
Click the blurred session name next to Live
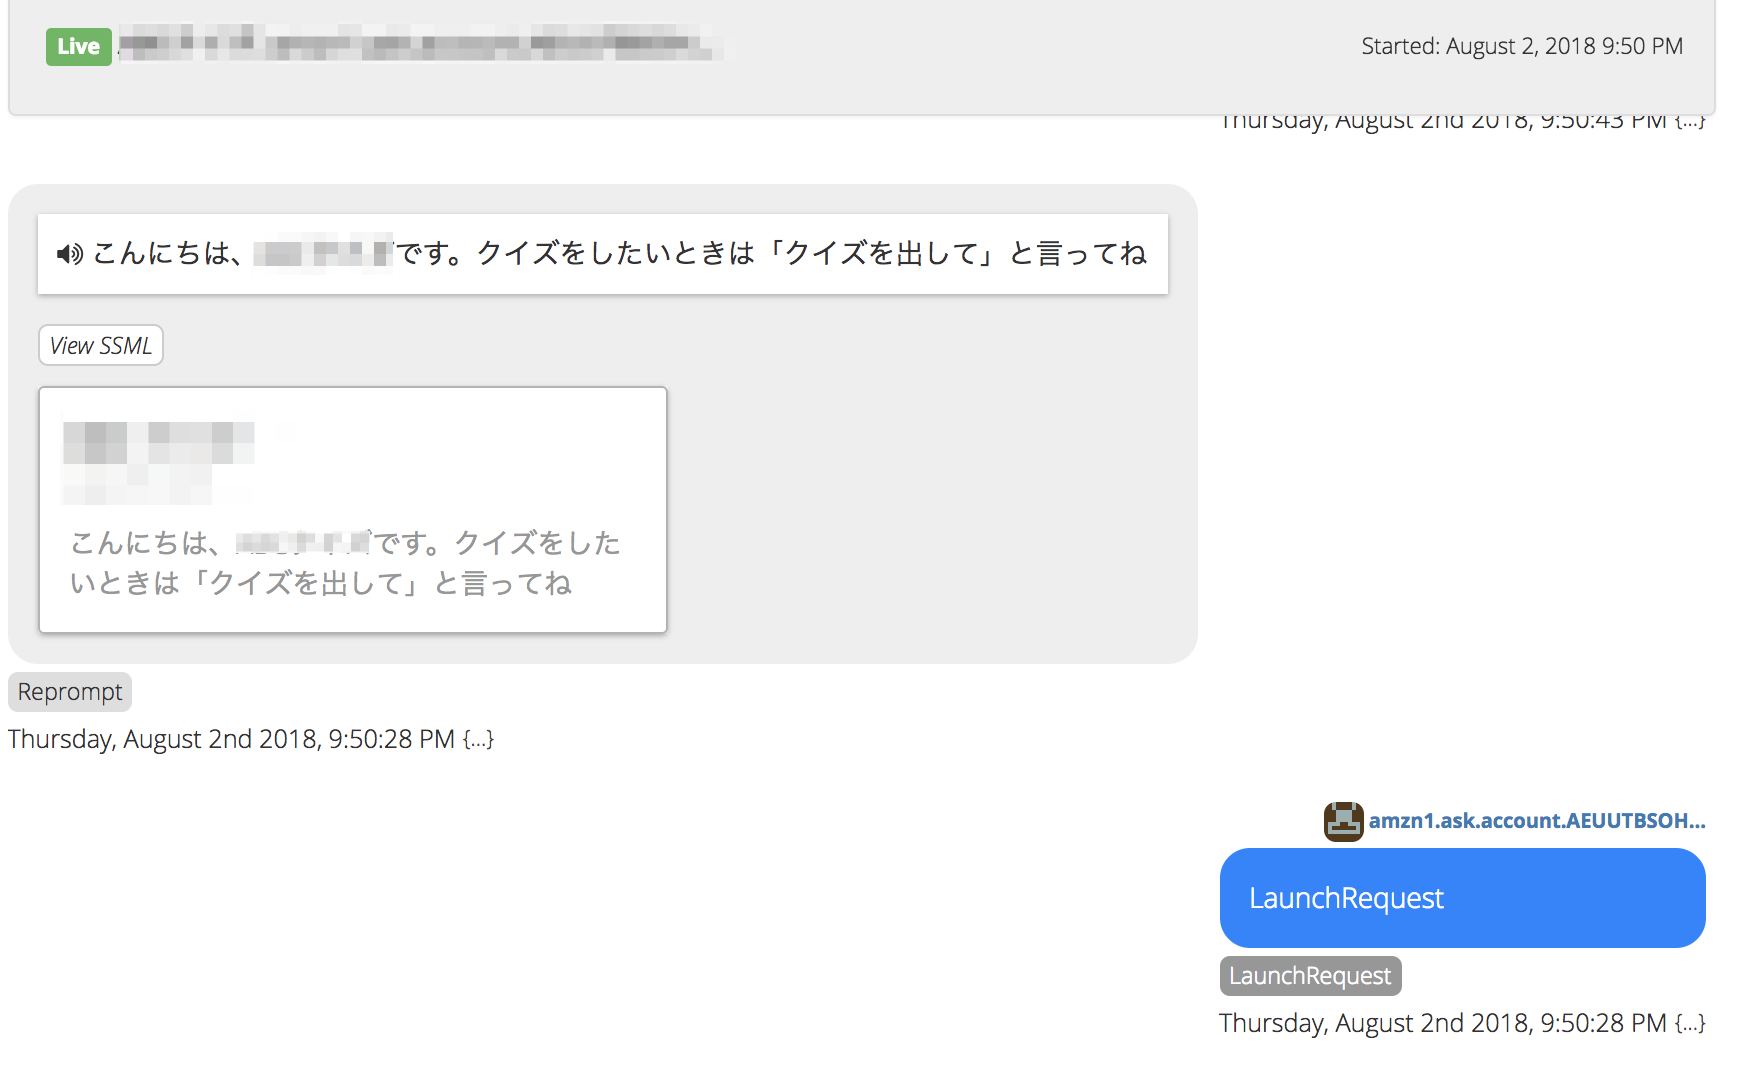point(420,44)
